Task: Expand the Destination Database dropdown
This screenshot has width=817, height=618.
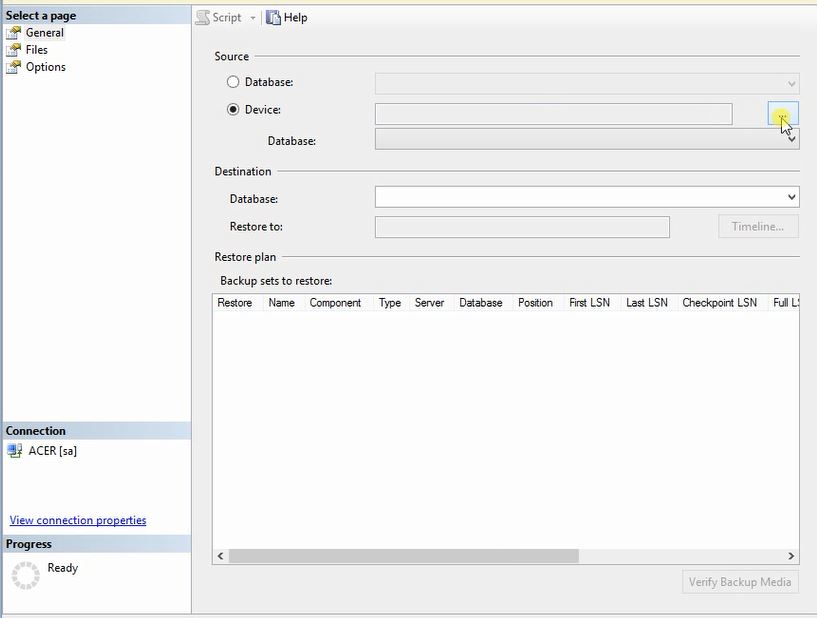Action: pos(791,197)
